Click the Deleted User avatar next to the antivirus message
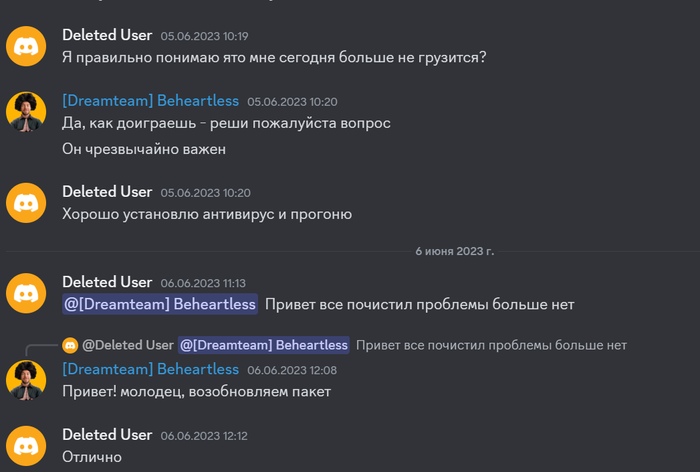Screen dimensions: 700x472 [x=26, y=202]
